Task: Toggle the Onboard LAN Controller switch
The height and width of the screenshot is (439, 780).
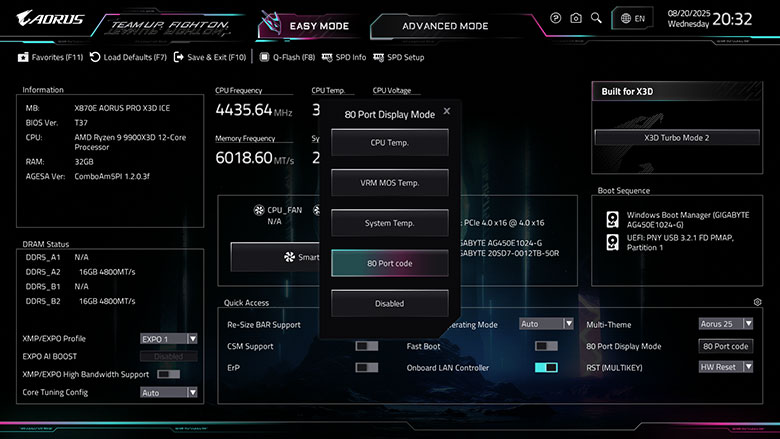Action: pos(546,368)
